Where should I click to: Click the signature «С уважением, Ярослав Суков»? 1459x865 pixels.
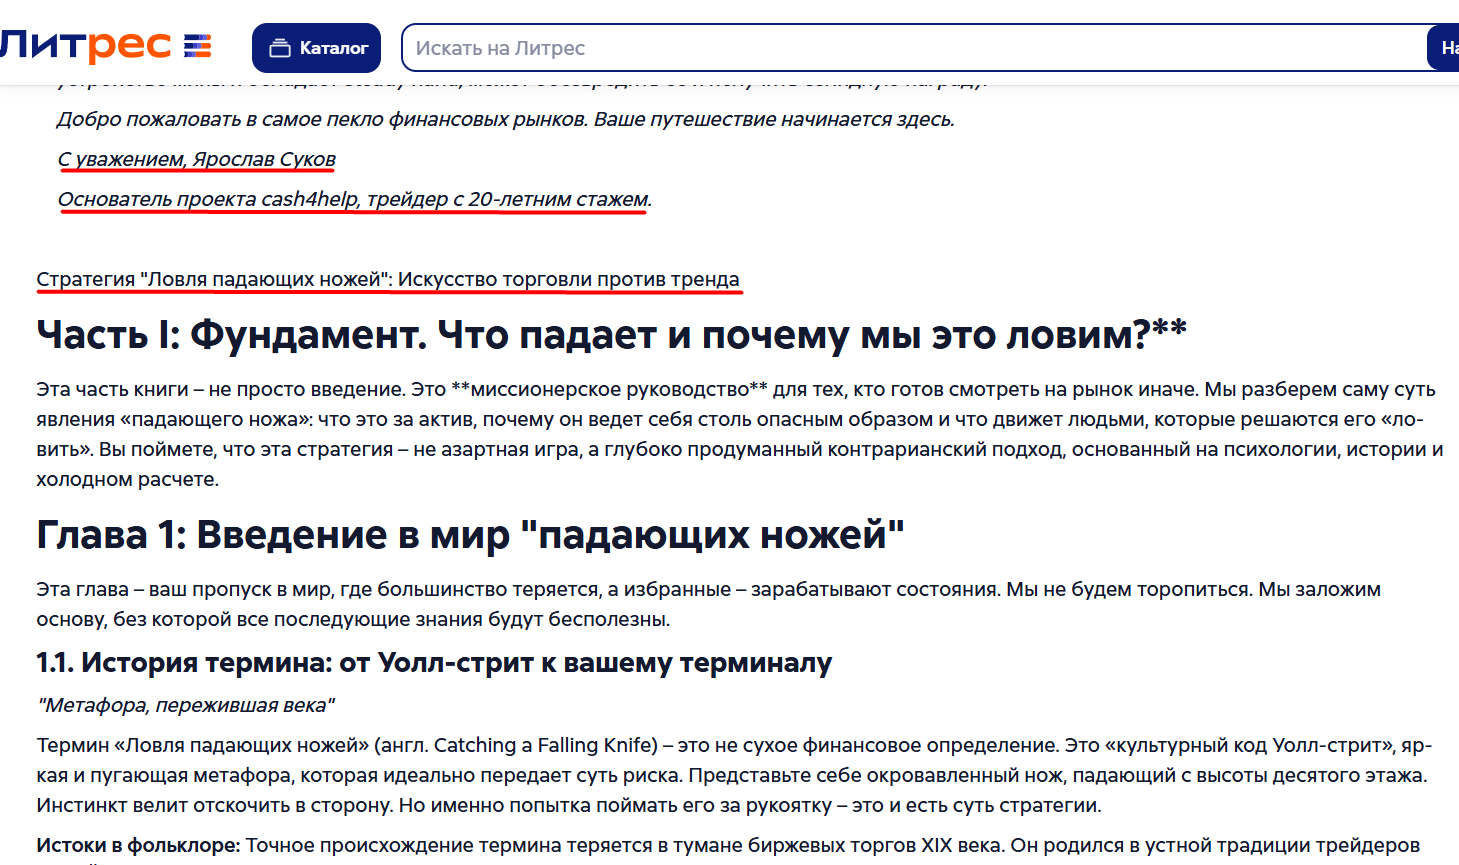196,159
